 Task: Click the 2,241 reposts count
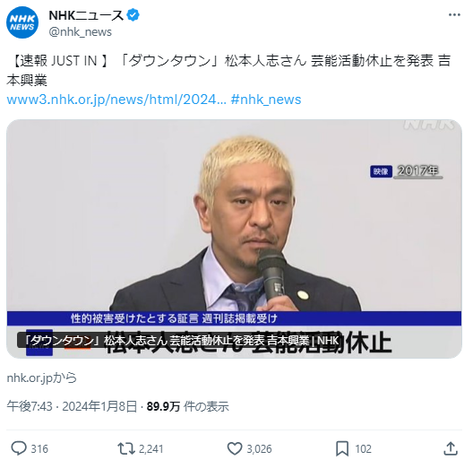151,449
